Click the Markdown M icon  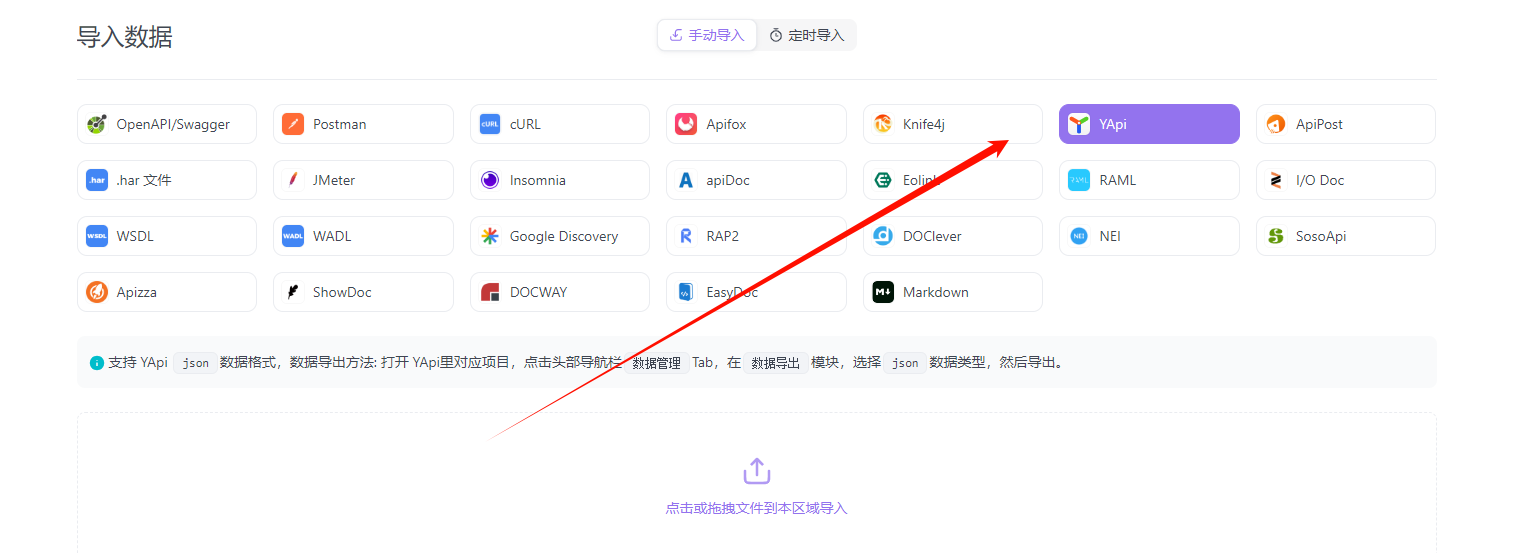pyautogui.click(x=883, y=292)
